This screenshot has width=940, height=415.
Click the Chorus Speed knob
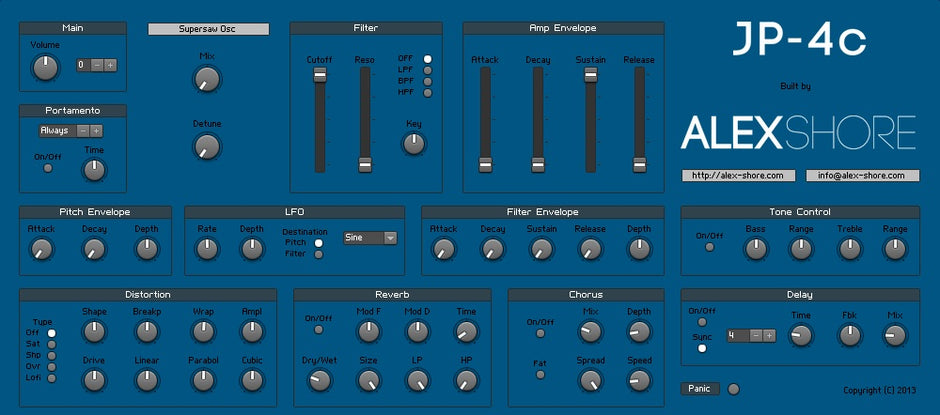[639, 380]
